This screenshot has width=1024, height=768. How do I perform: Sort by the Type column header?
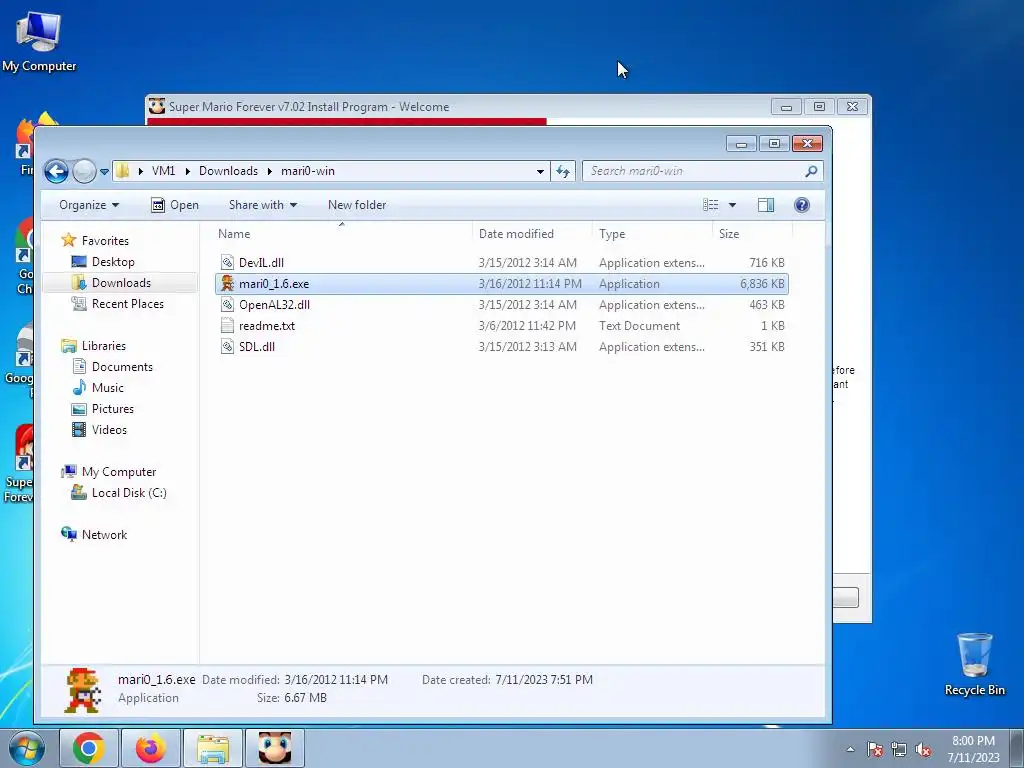(x=612, y=234)
